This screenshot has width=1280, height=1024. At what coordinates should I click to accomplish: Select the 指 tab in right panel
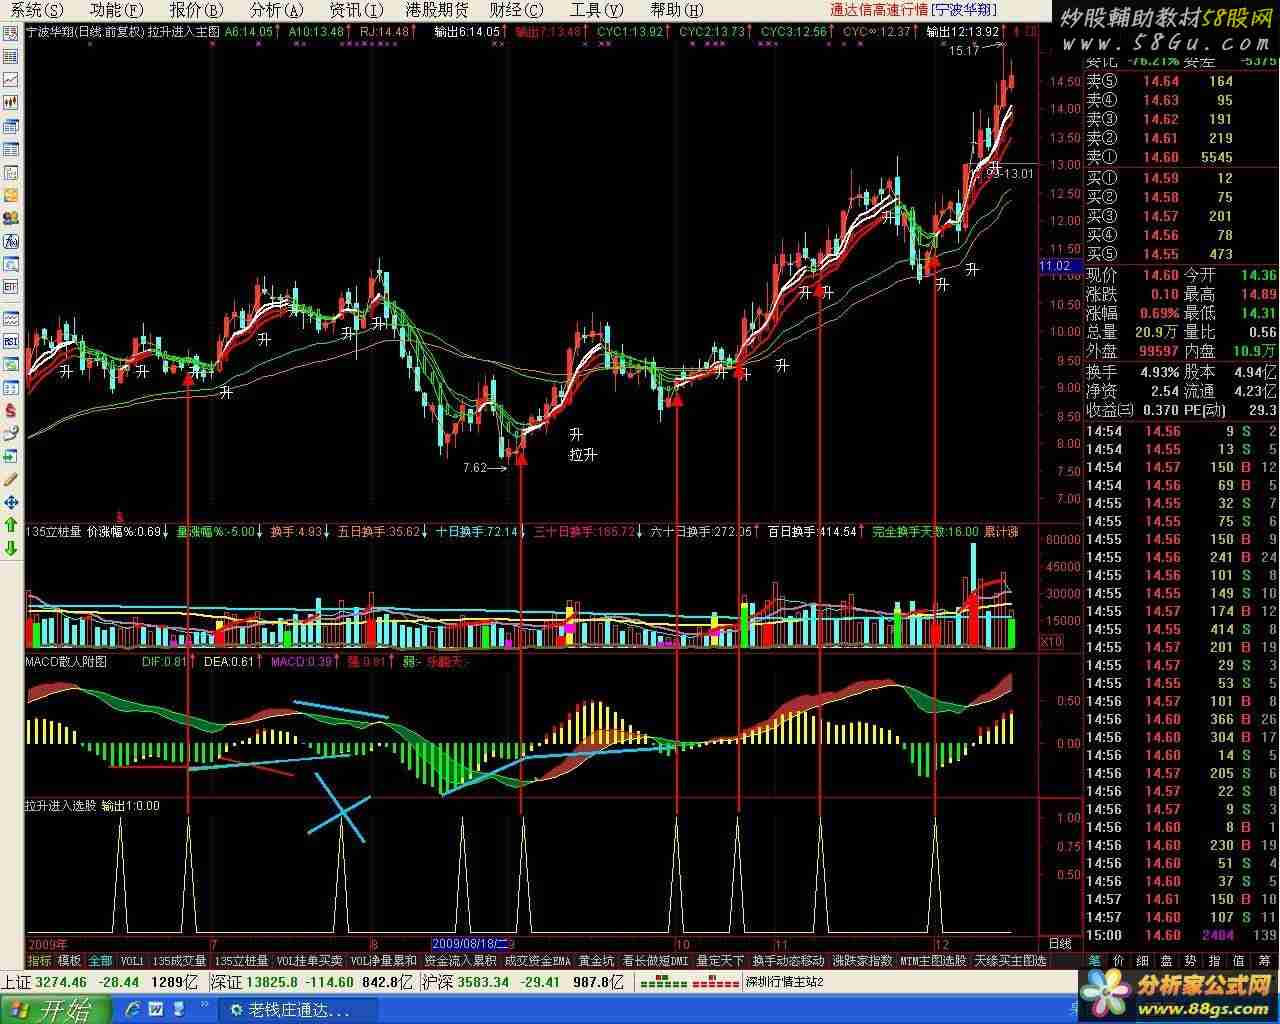coord(1214,960)
